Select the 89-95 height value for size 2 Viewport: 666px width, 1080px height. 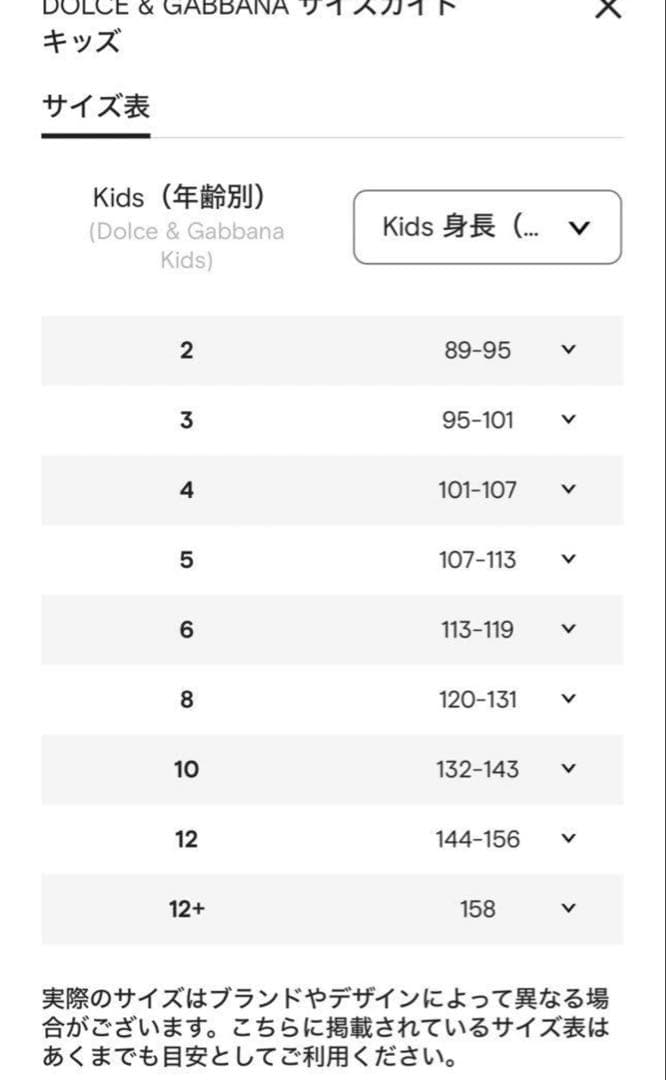[478, 350]
